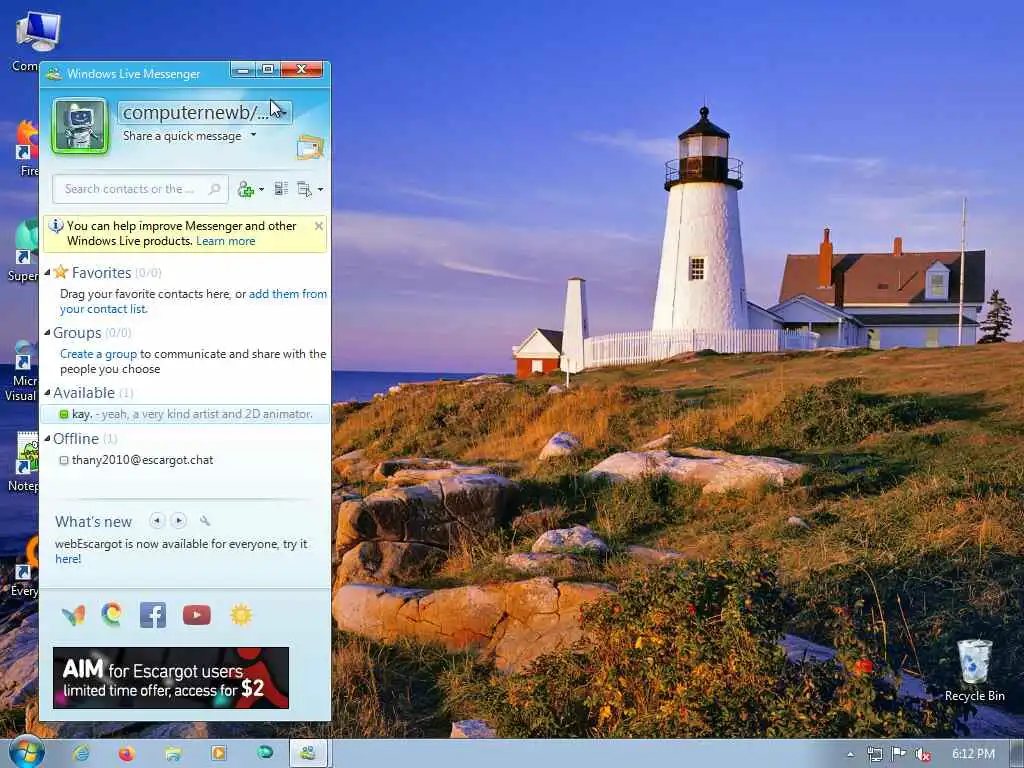Image resolution: width=1024 pixels, height=768 pixels.
Task: Collapse the Favorites group
Action: tap(47, 272)
